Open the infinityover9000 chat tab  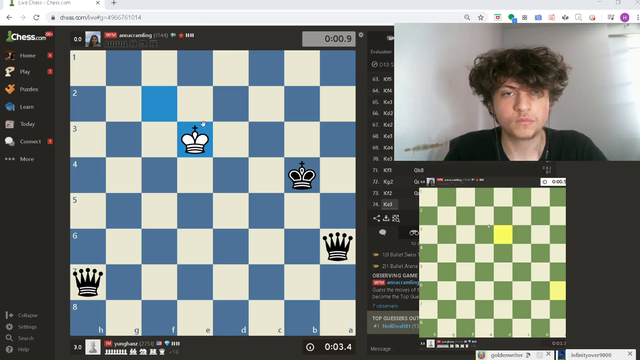tap(591, 355)
